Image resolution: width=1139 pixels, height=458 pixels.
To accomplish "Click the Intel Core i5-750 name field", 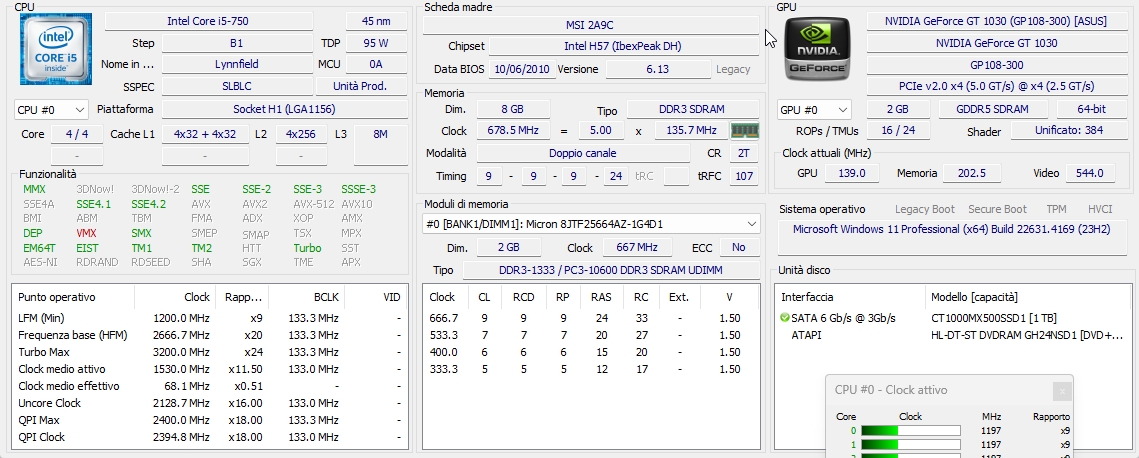I will pyautogui.click(x=208, y=22).
